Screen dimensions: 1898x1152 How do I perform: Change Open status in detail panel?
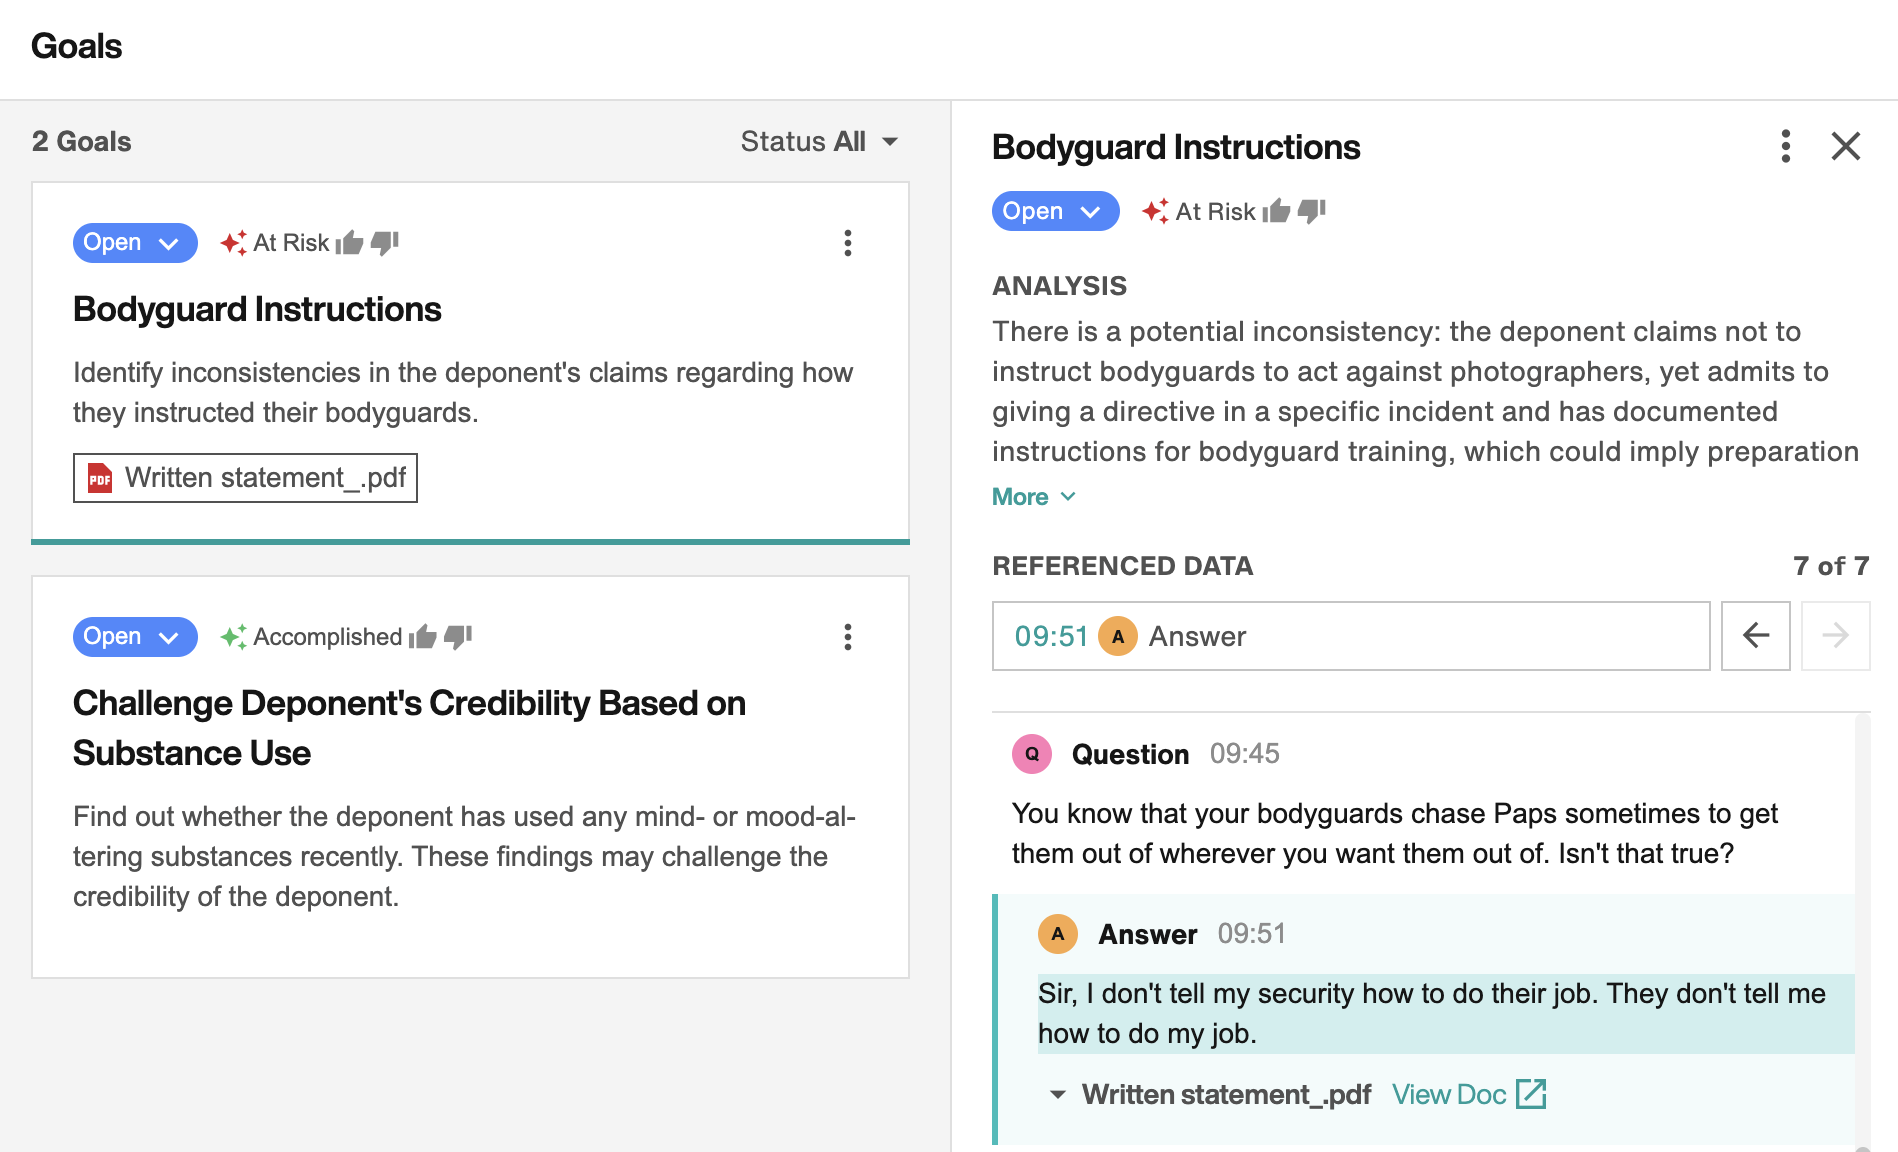[x=1055, y=211]
